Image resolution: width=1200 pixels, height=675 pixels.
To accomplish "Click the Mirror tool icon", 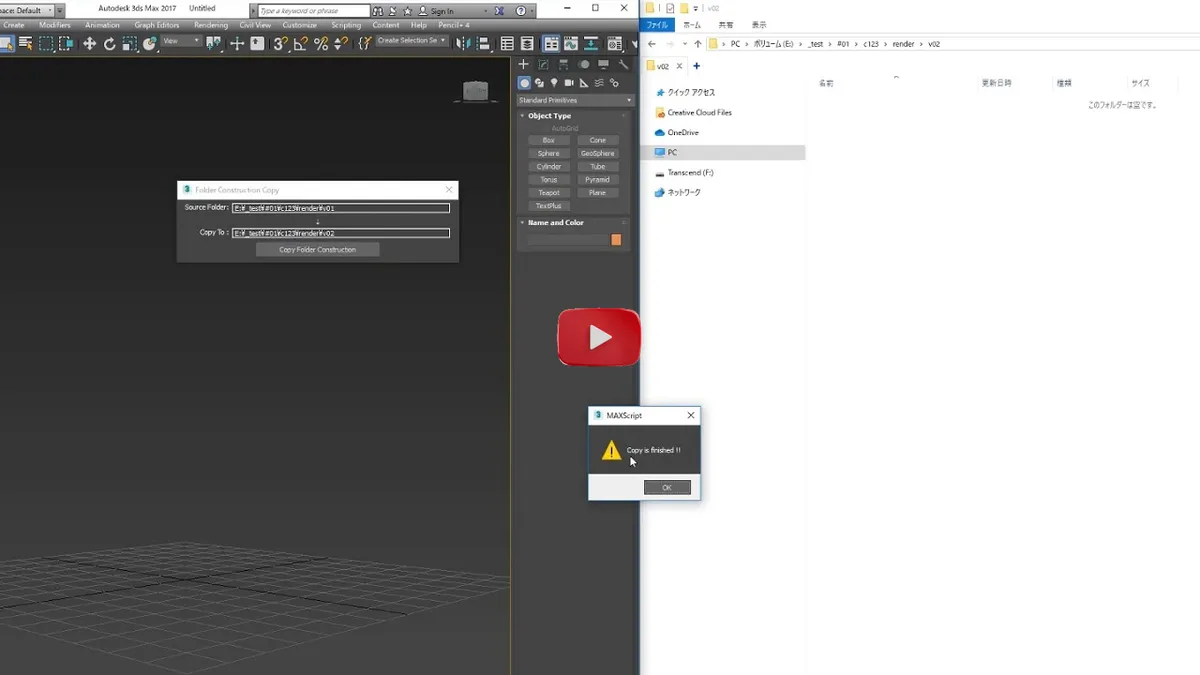I will click(463, 43).
